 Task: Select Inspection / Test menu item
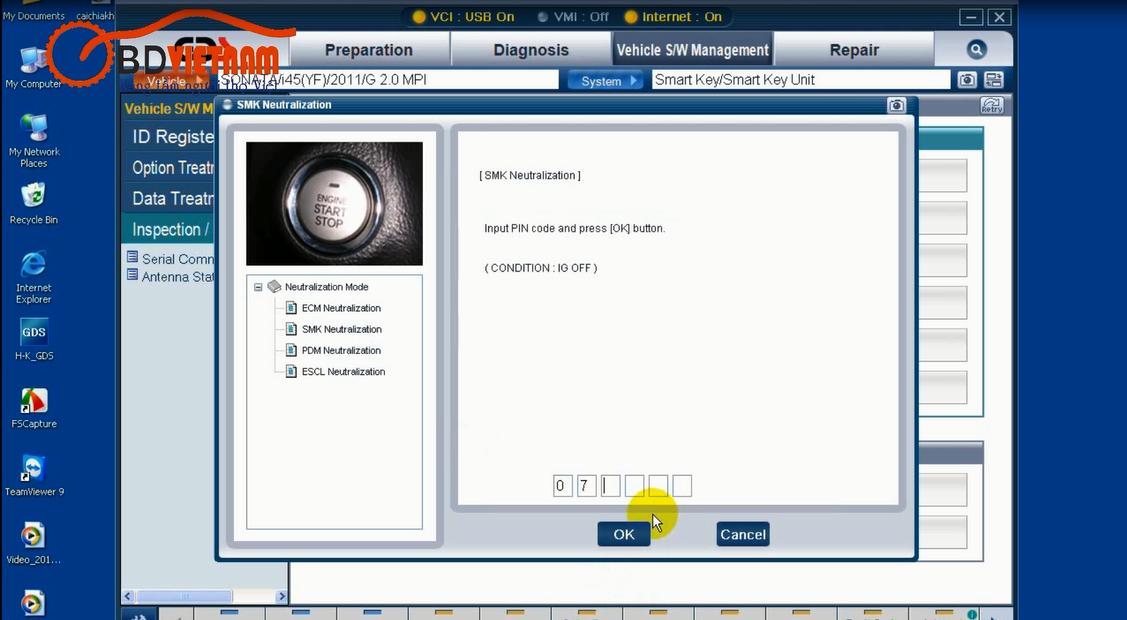tap(170, 229)
